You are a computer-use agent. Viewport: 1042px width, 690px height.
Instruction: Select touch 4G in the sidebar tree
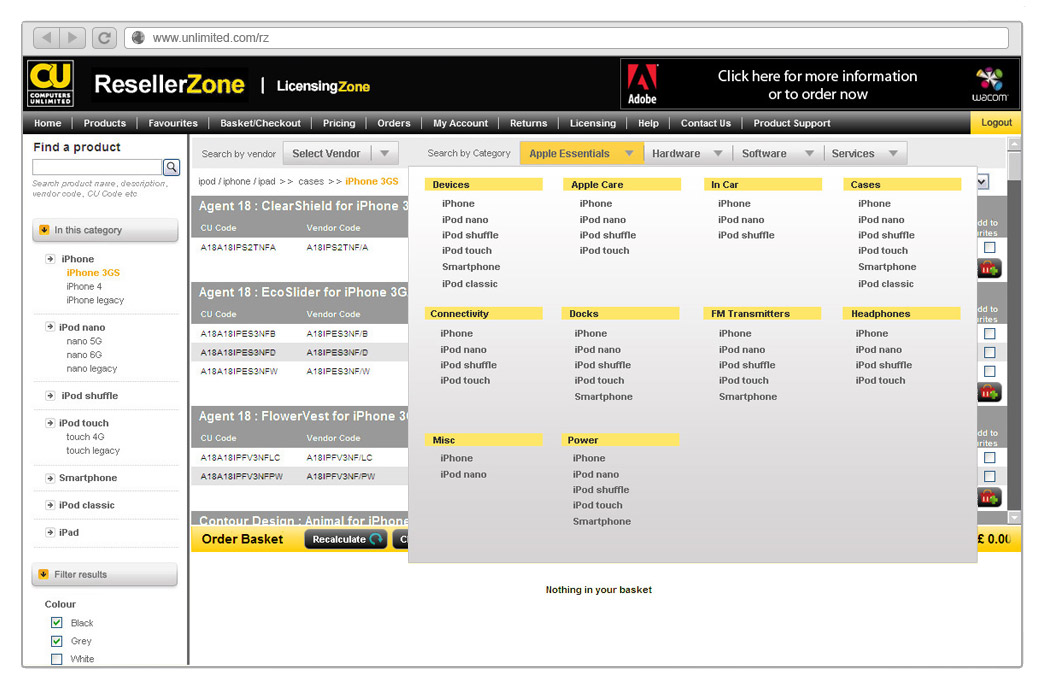click(85, 437)
